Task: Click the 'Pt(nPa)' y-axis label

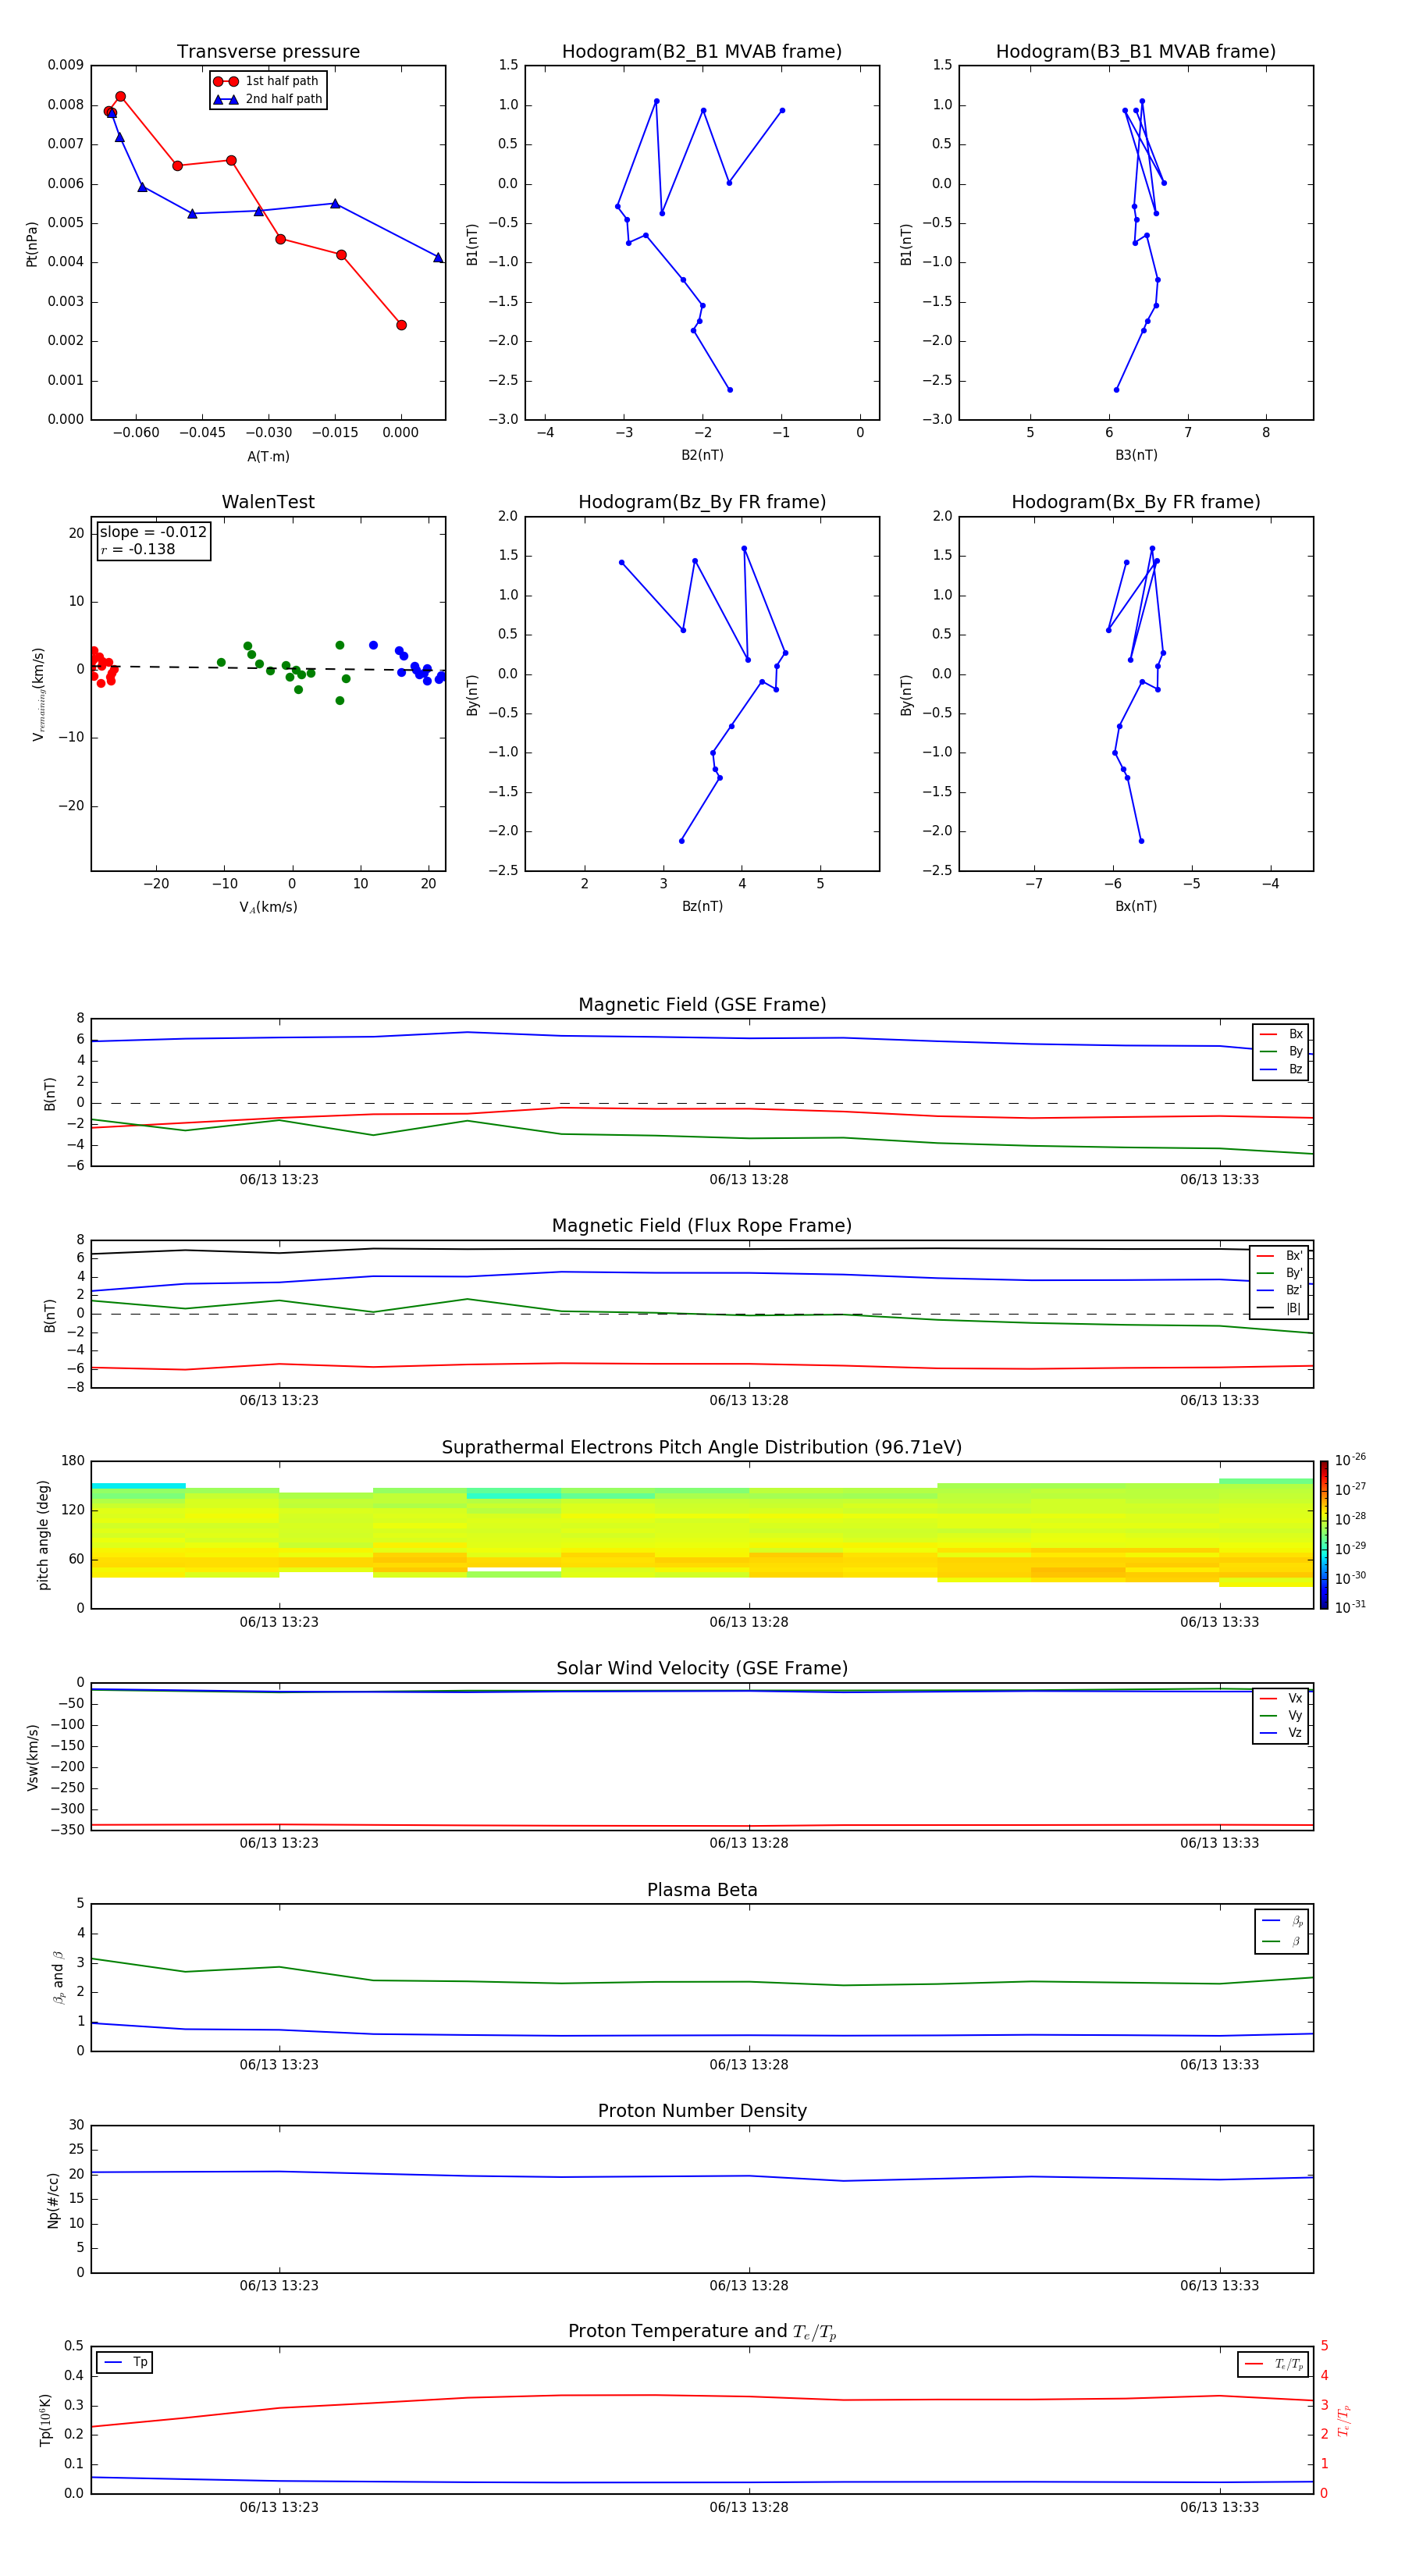Action: (x=32, y=243)
